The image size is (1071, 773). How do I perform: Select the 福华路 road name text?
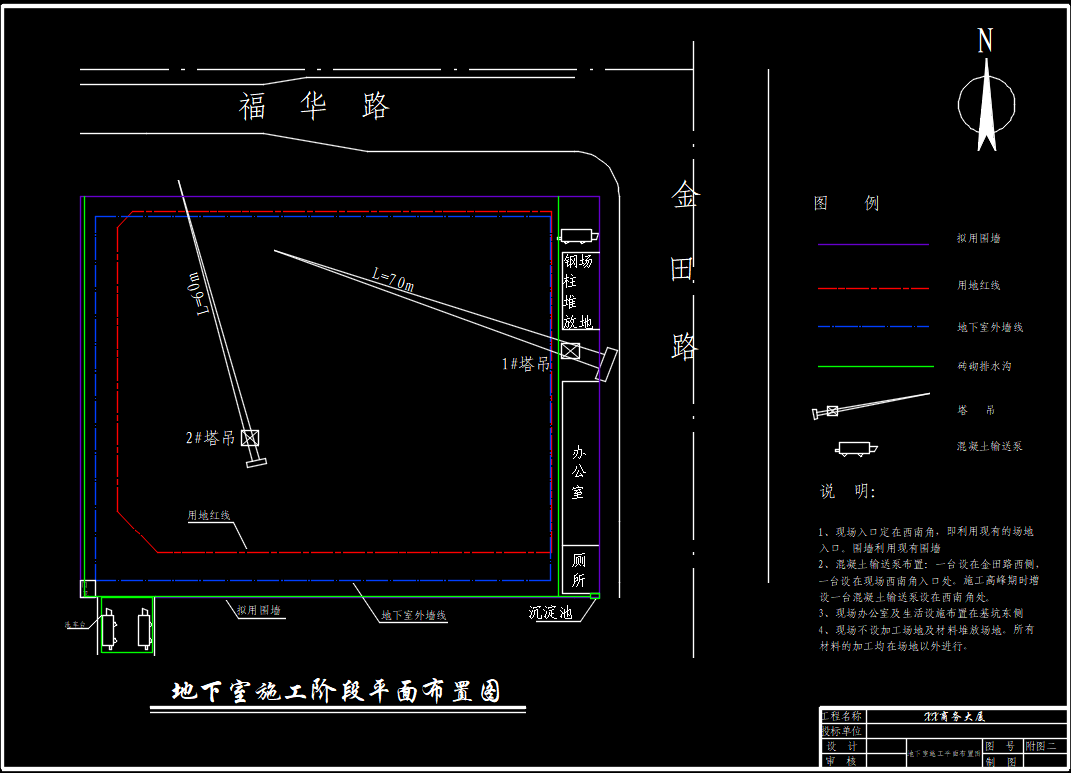(314, 106)
